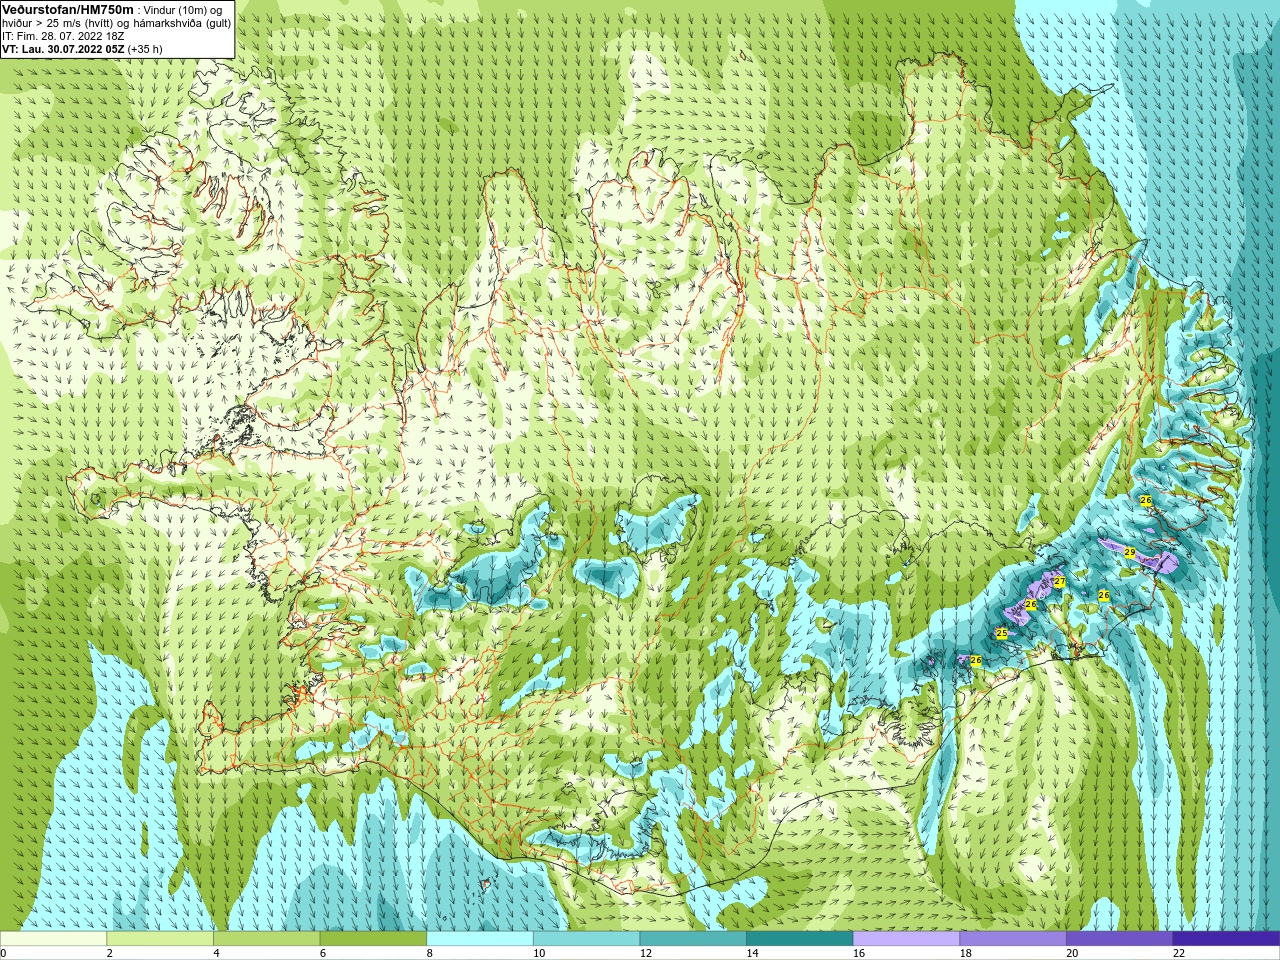The image size is (1280, 960).
Task: Select the 16–18 m/s lavender legend swatch
Action: click(906, 939)
